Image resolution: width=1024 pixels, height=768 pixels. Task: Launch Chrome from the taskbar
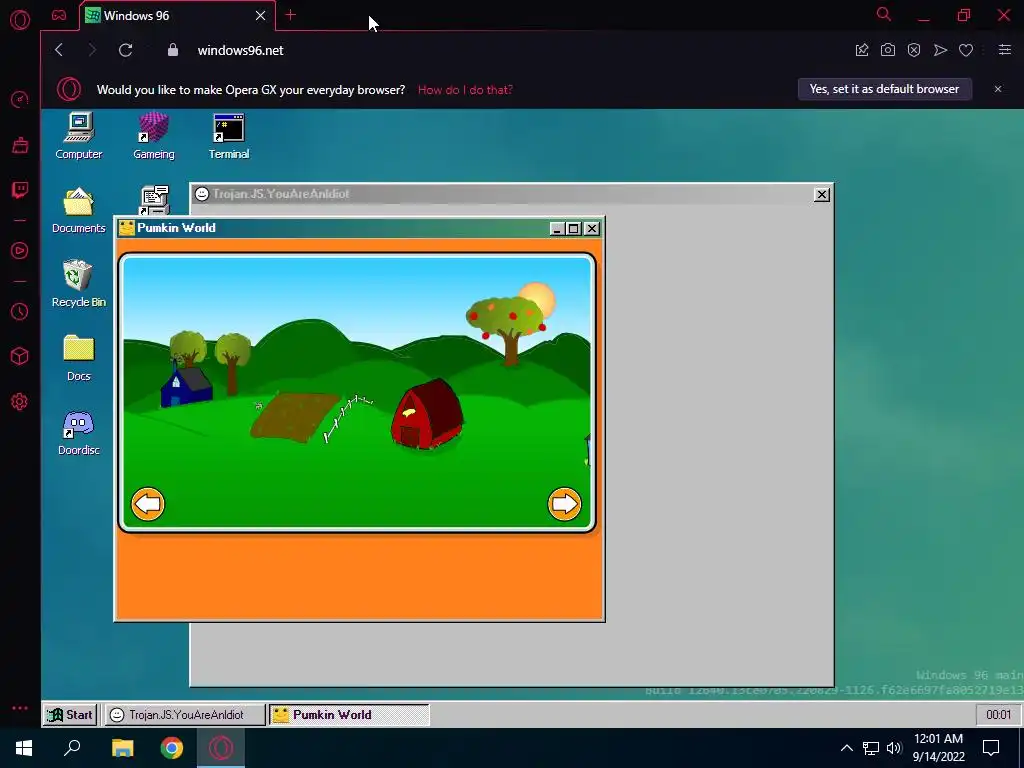click(x=172, y=748)
